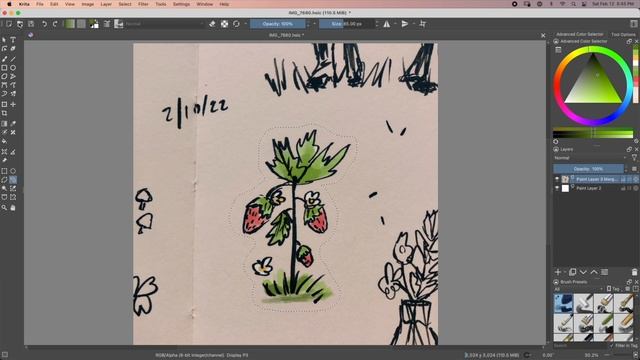
Task: Click the brush Size slider in toolbar
Action: (x=347, y=24)
